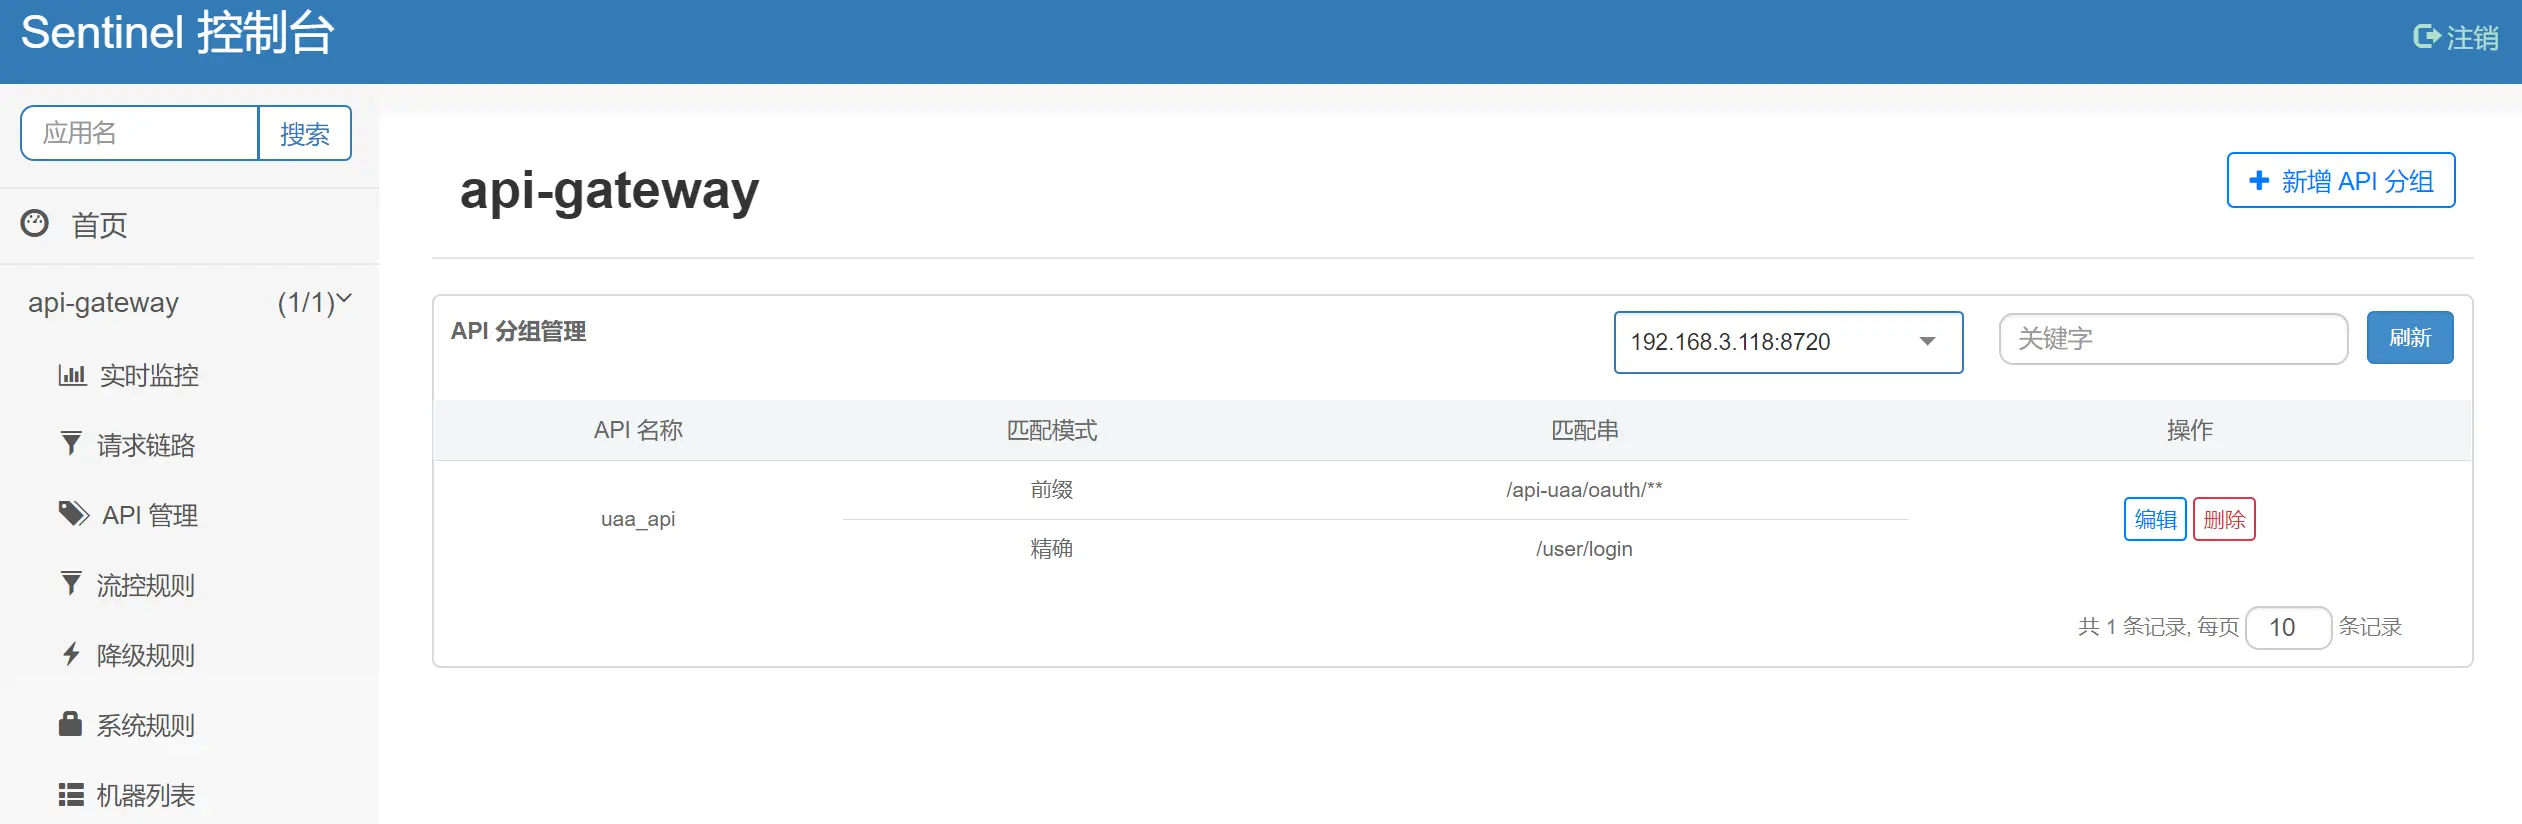Click the 操作 column header
The image size is (2522, 824).
coord(2189,430)
